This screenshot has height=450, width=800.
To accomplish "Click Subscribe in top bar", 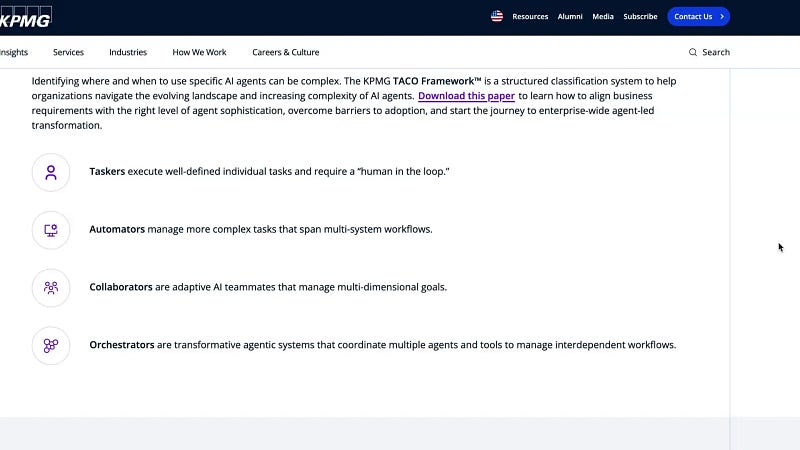I will pos(640,16).
